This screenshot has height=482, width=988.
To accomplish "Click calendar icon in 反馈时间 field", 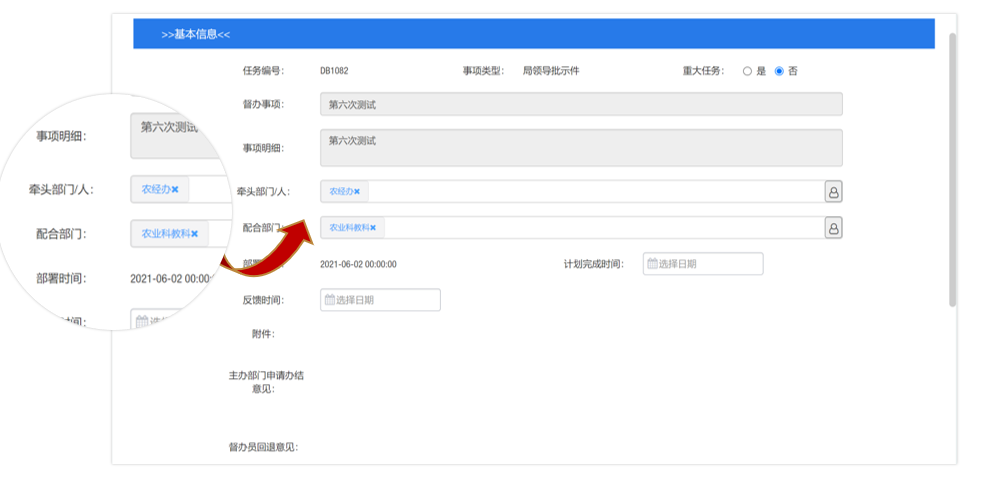I will pos(329,300).
